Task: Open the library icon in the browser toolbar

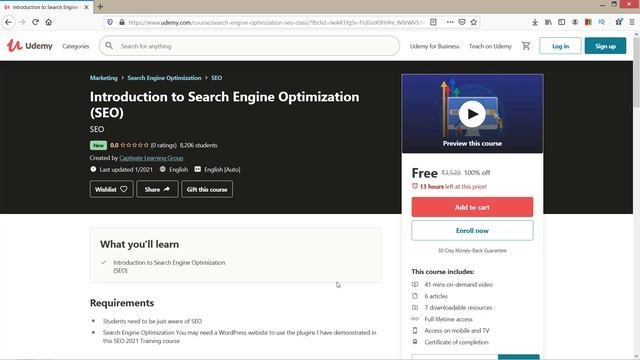Action: (548, 22)
